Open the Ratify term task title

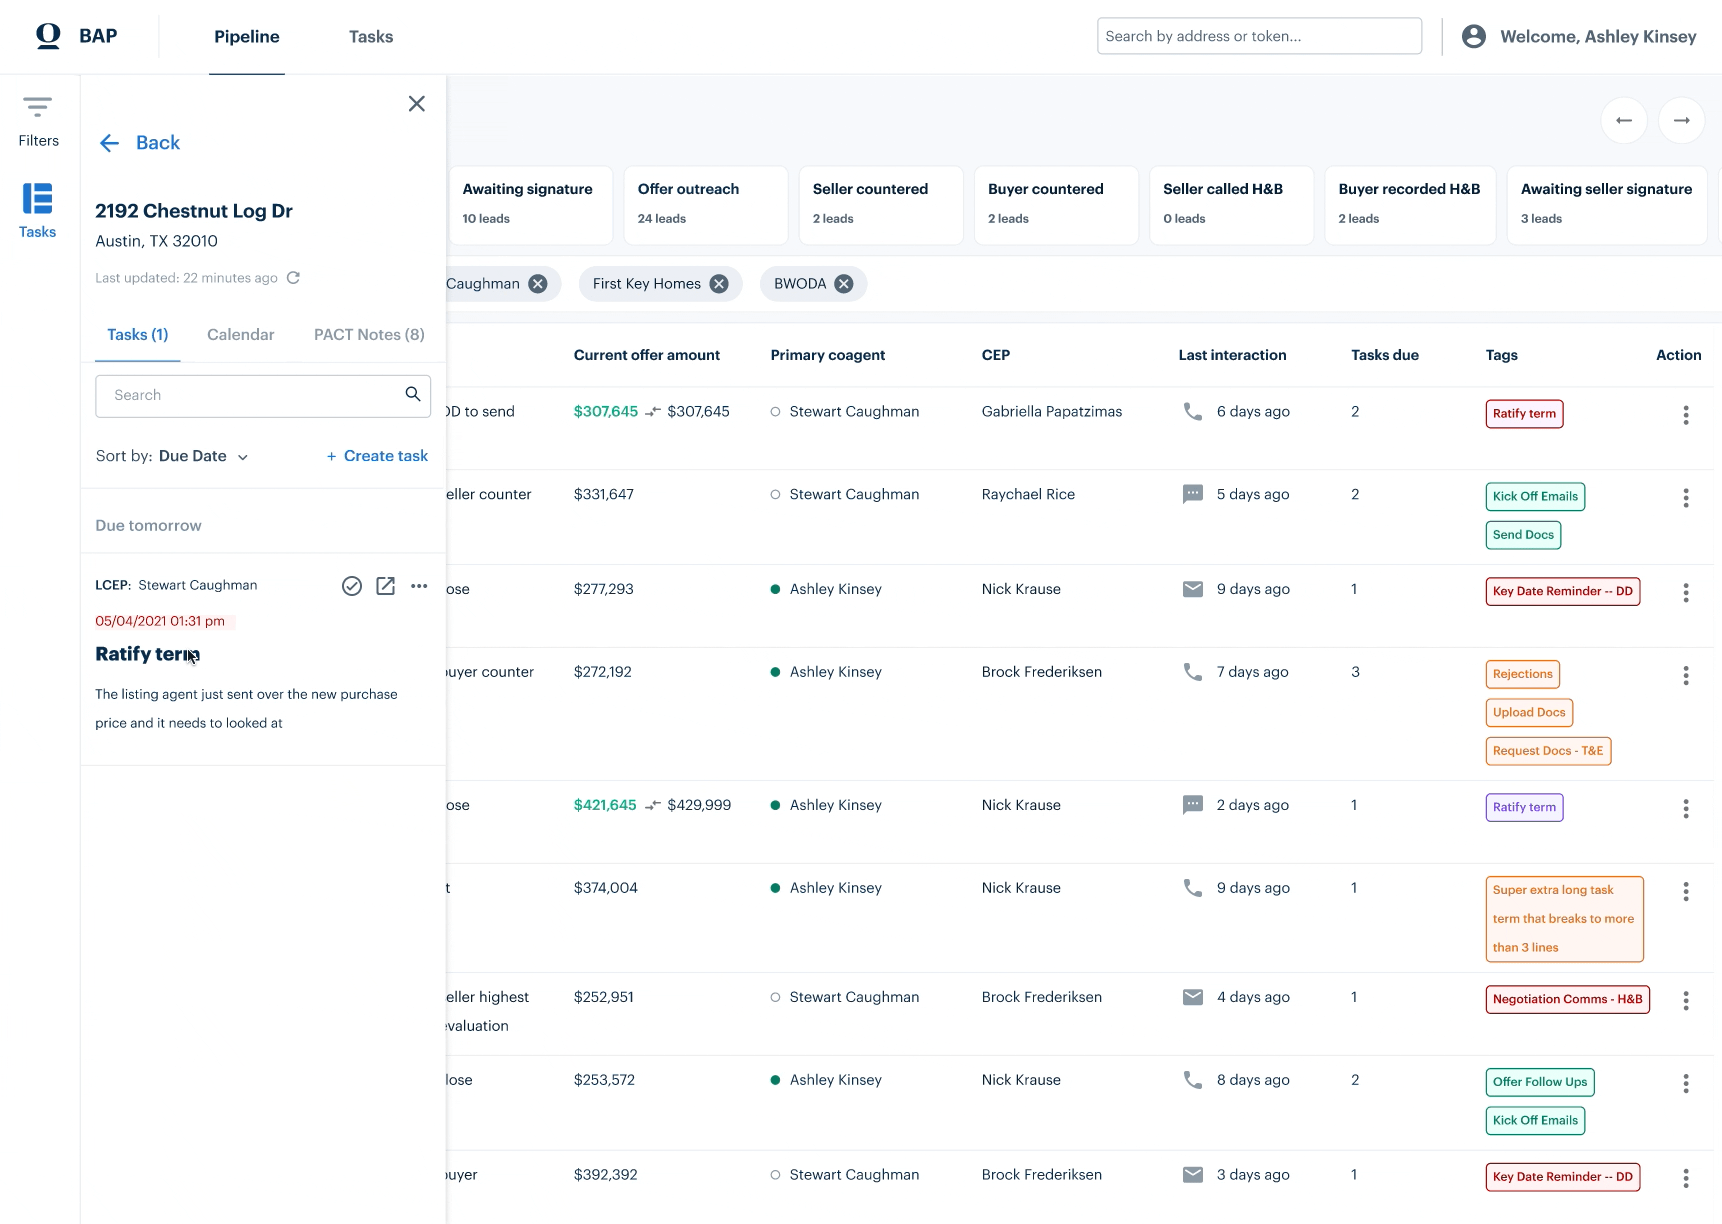pyautogui.click(x=147, y=654)
